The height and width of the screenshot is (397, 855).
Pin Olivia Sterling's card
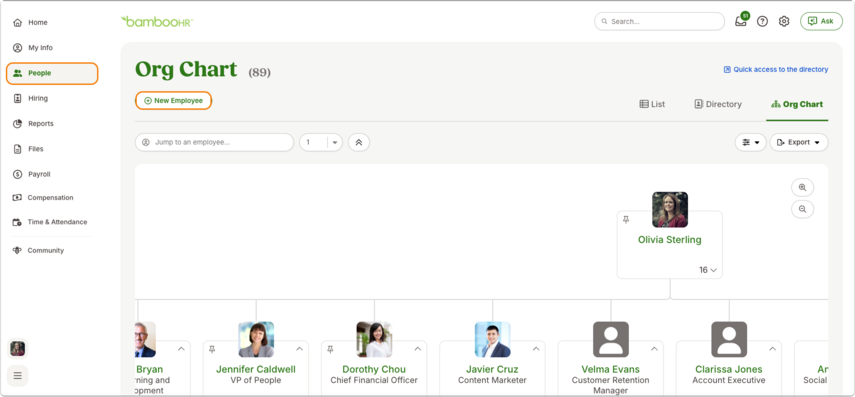click(626, 219)
